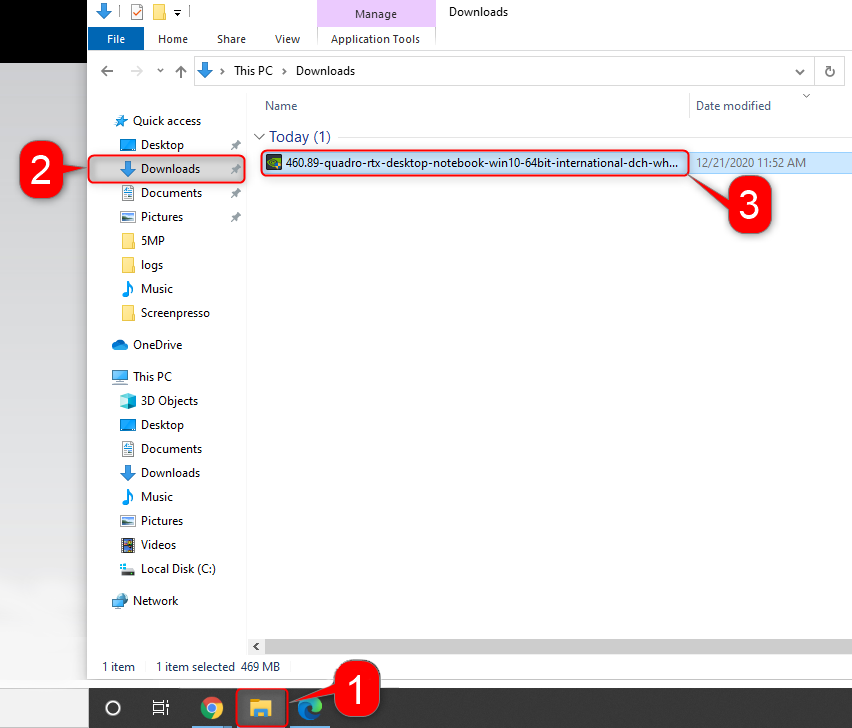
Task: Click the 3D Objects cube icon
Action: (128, 401)
